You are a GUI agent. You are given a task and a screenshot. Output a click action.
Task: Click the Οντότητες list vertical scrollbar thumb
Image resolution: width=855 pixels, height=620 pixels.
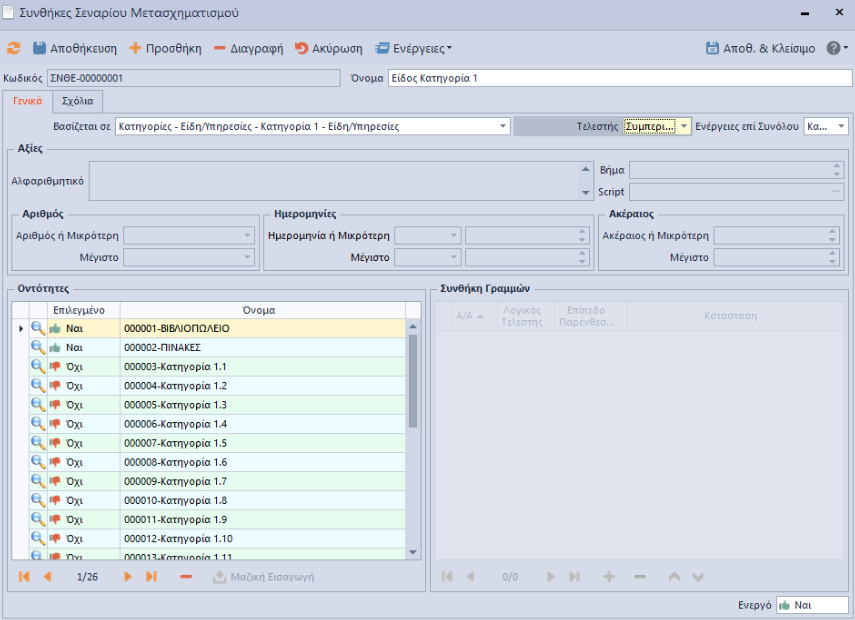tap(413, 381)
